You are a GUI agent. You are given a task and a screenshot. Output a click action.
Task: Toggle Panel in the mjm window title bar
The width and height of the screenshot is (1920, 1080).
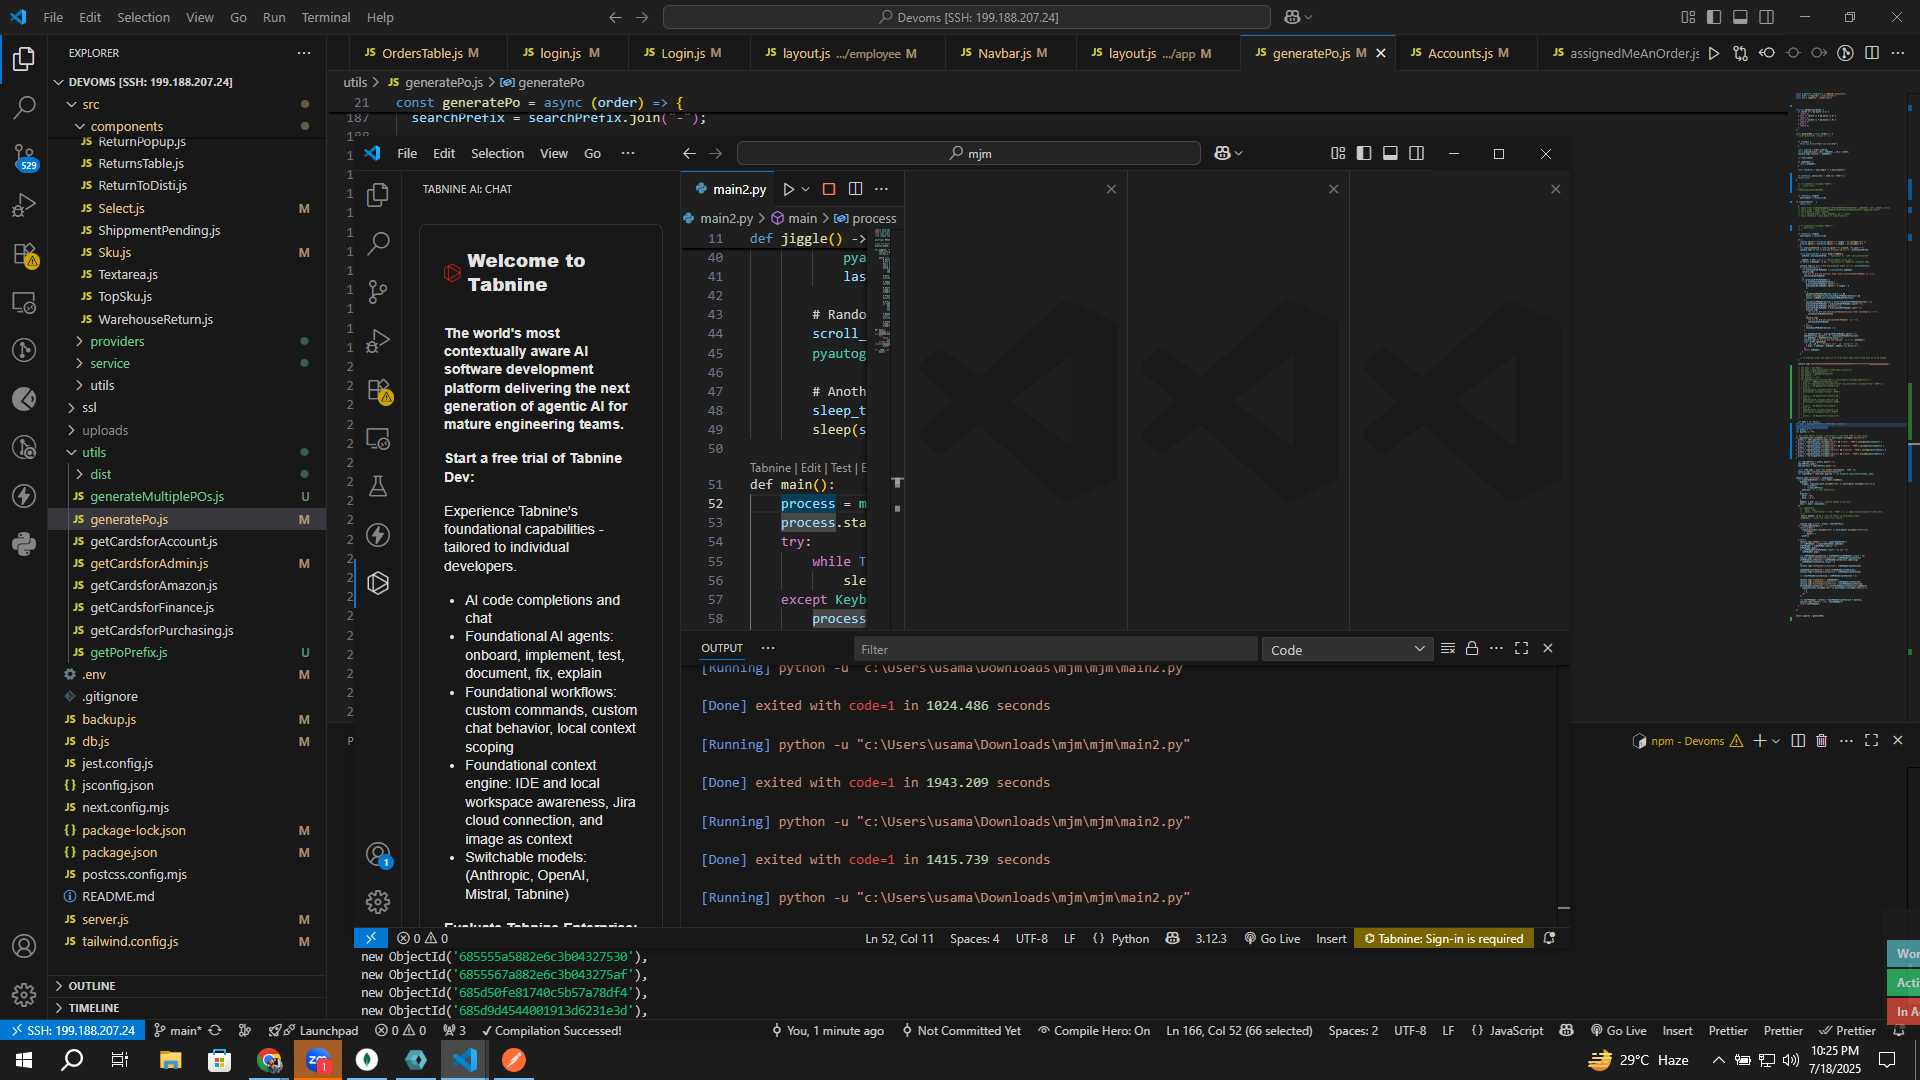(1390, 153)
